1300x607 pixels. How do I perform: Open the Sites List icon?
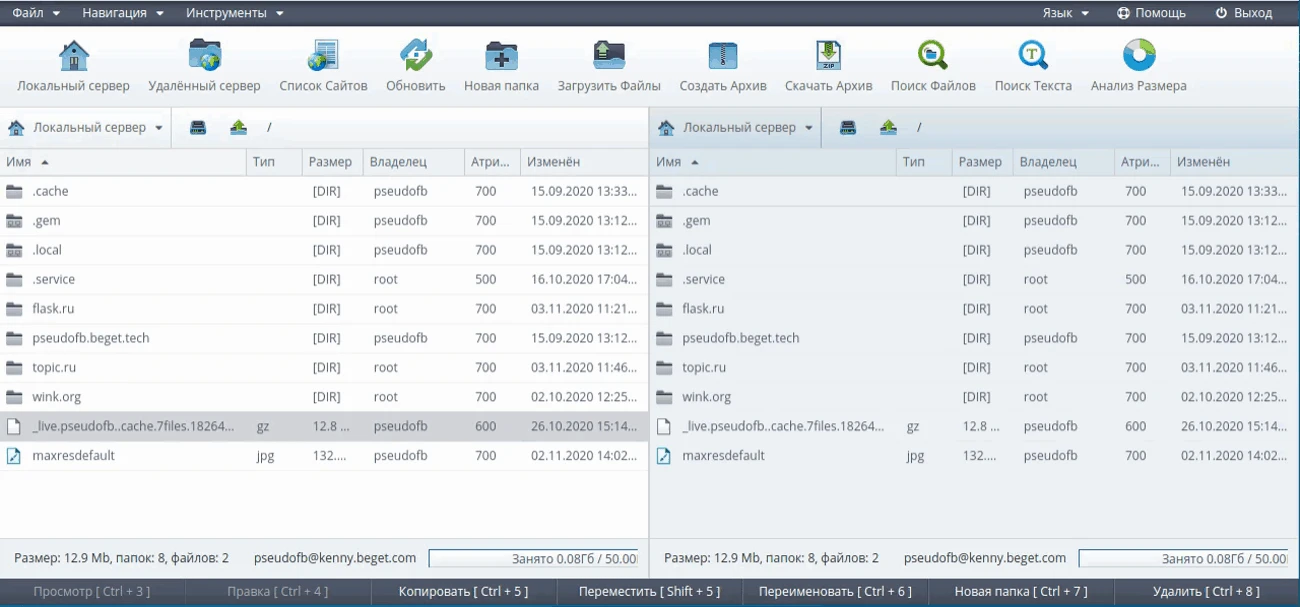323,56
